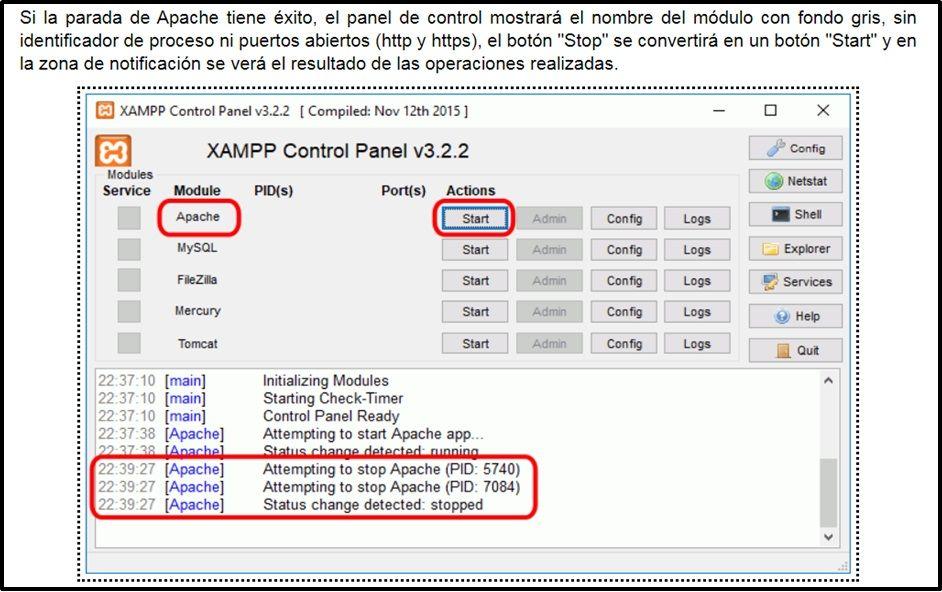
Task: Start the Apache module
Action: (475, 219)
